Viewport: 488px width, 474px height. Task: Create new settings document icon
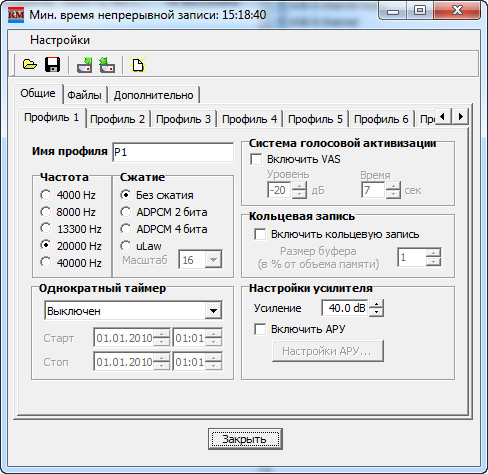(138, 65)
